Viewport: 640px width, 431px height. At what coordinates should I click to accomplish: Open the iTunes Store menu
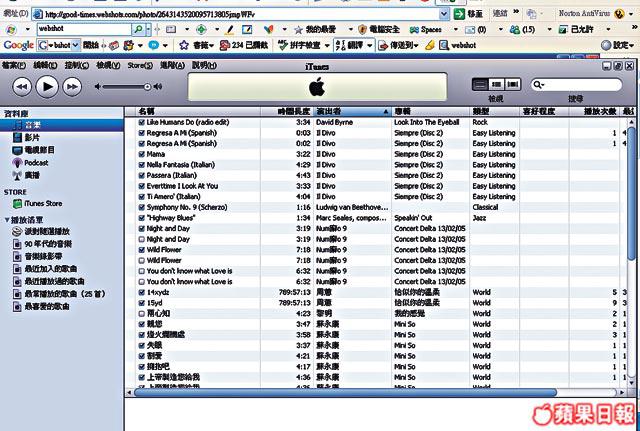click(x=140, y=65)
